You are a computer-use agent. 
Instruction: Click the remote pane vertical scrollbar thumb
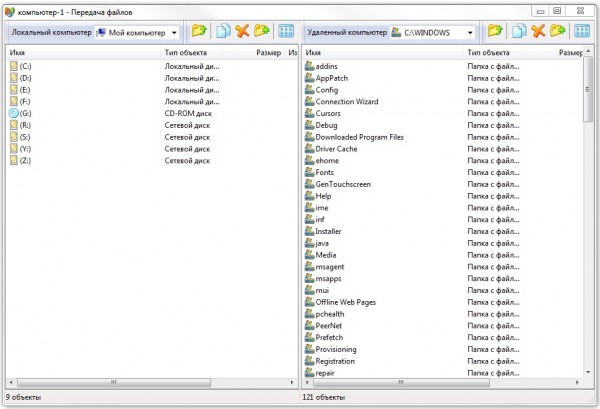(588, 90)
